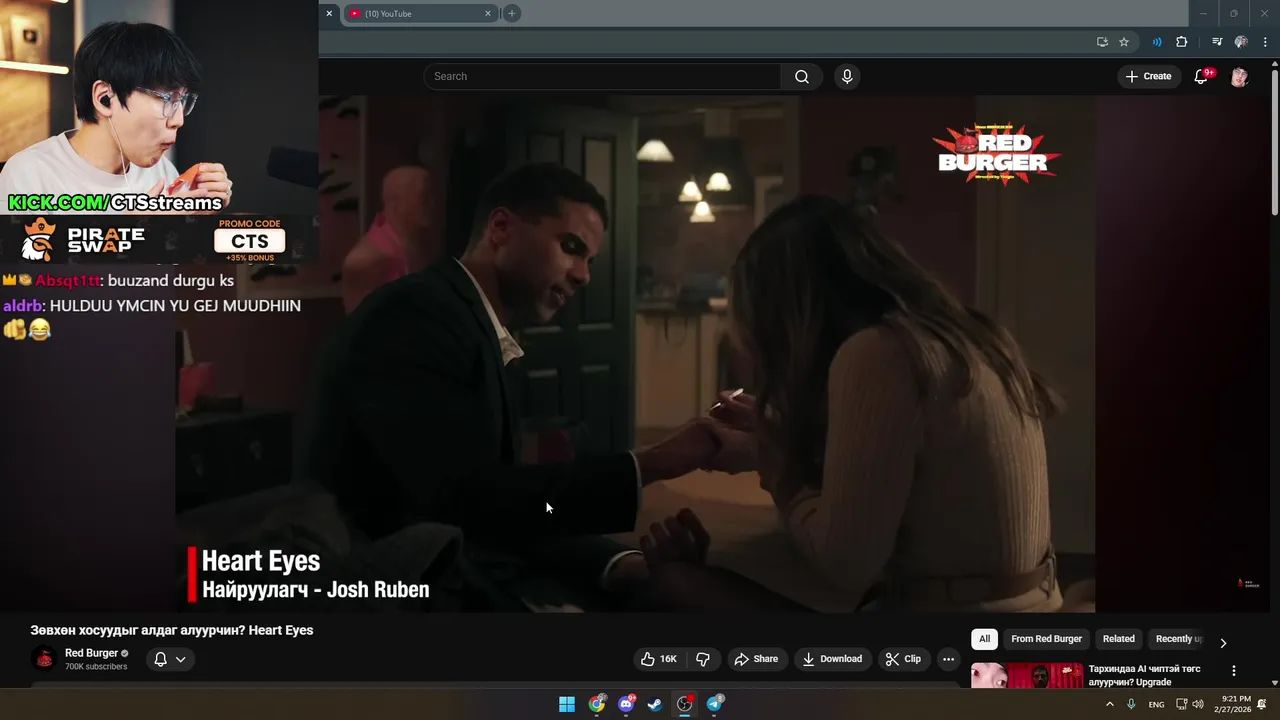The width and height of the screenshot is (1280, 720).
Task: Bookmark this page with the star icon
Action: (1124, 42)
